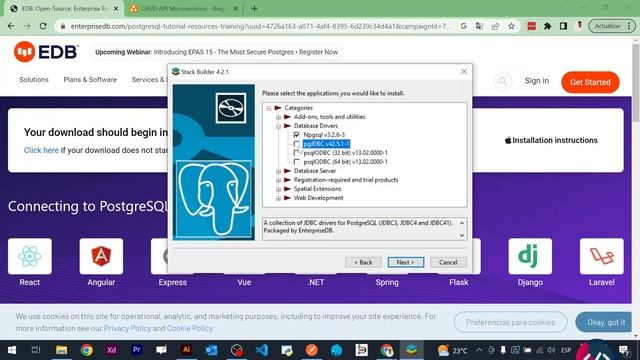Screen dimensions: 640x360
Task: Cancel the Stack Builder wizard
Action: [448, 262]
